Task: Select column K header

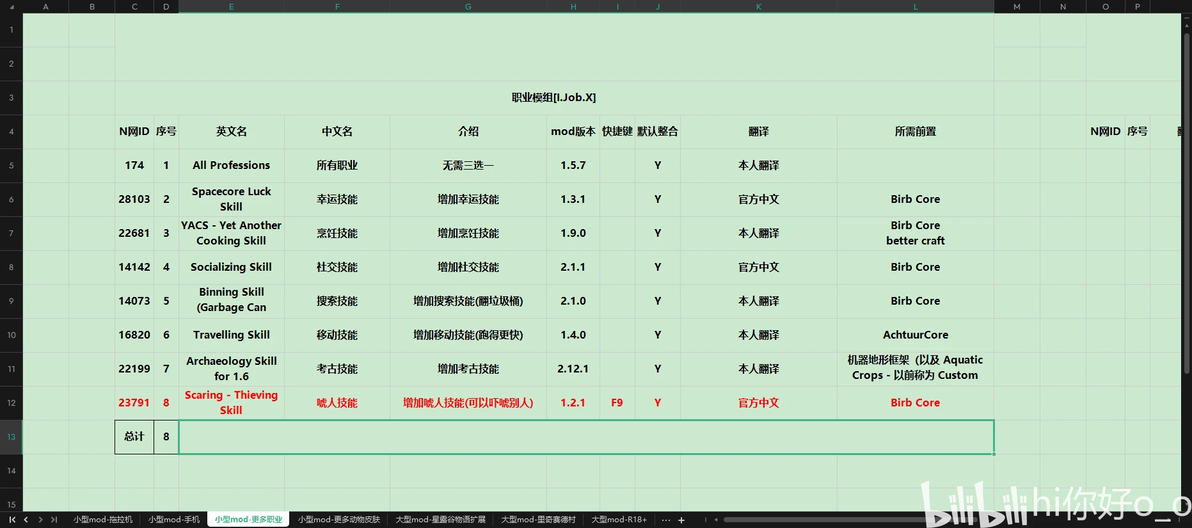Action: tap(759, 6)
